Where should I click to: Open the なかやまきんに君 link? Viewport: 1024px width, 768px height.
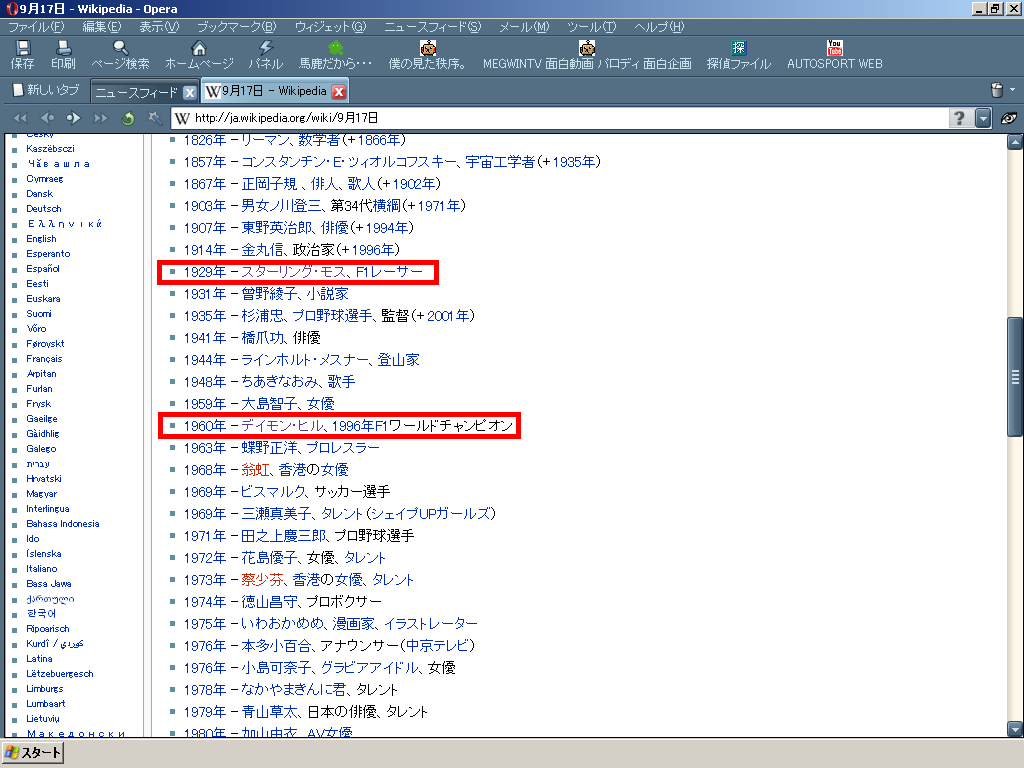(x=293, y=690)
